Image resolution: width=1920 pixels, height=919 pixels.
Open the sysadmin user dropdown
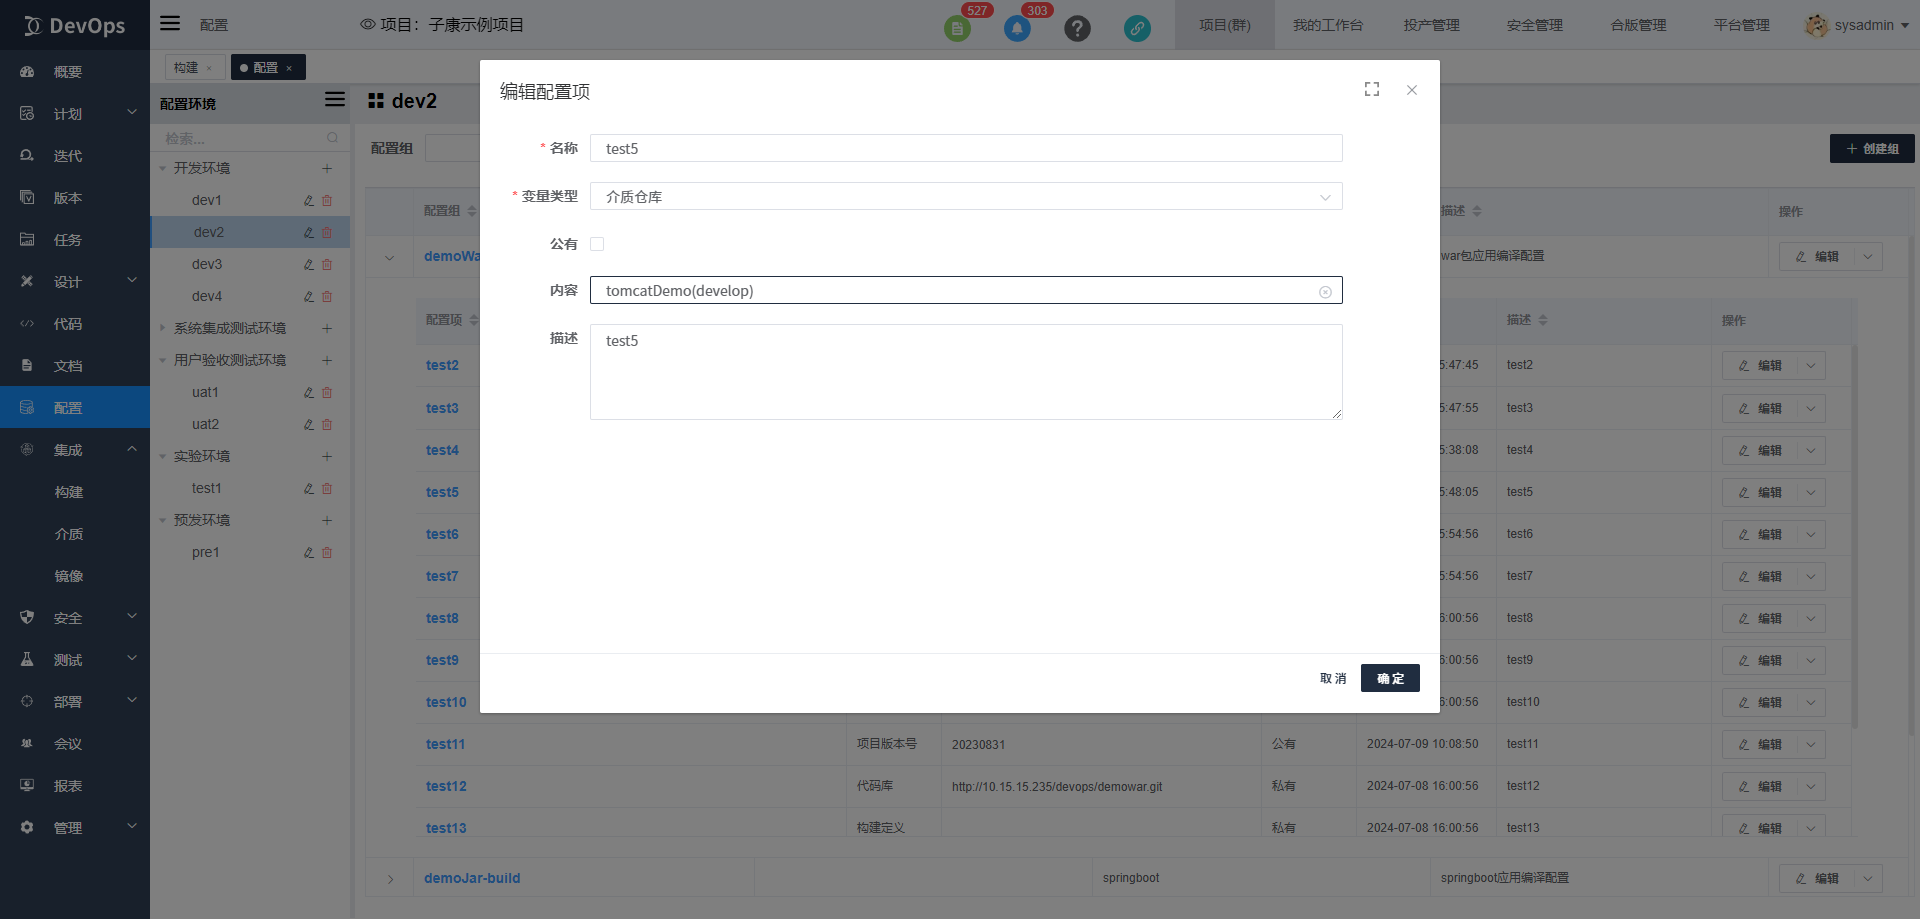[1857, 25]
